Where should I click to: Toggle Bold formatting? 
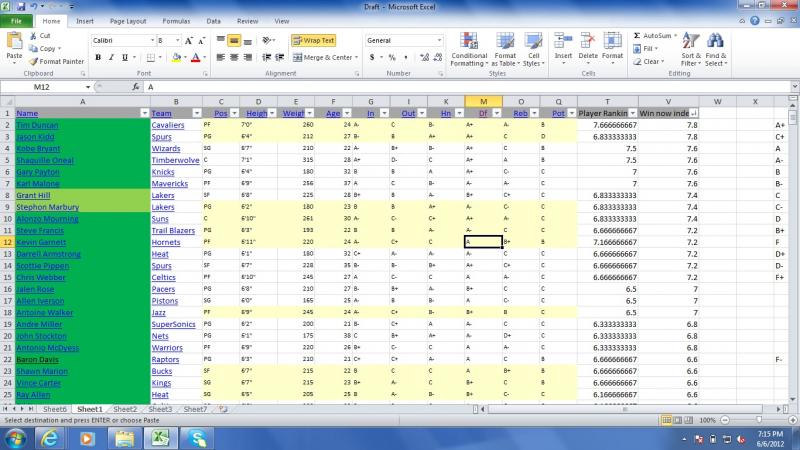[x=98, y=58]
